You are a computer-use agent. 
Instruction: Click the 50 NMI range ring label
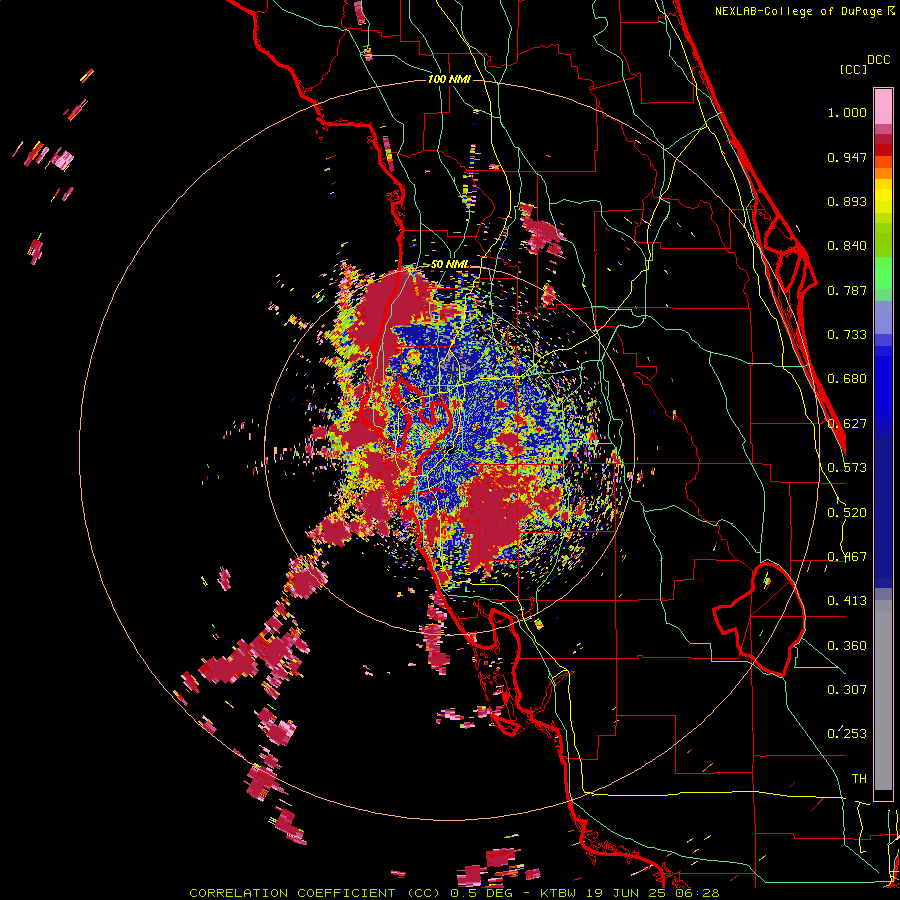[450, 265]
